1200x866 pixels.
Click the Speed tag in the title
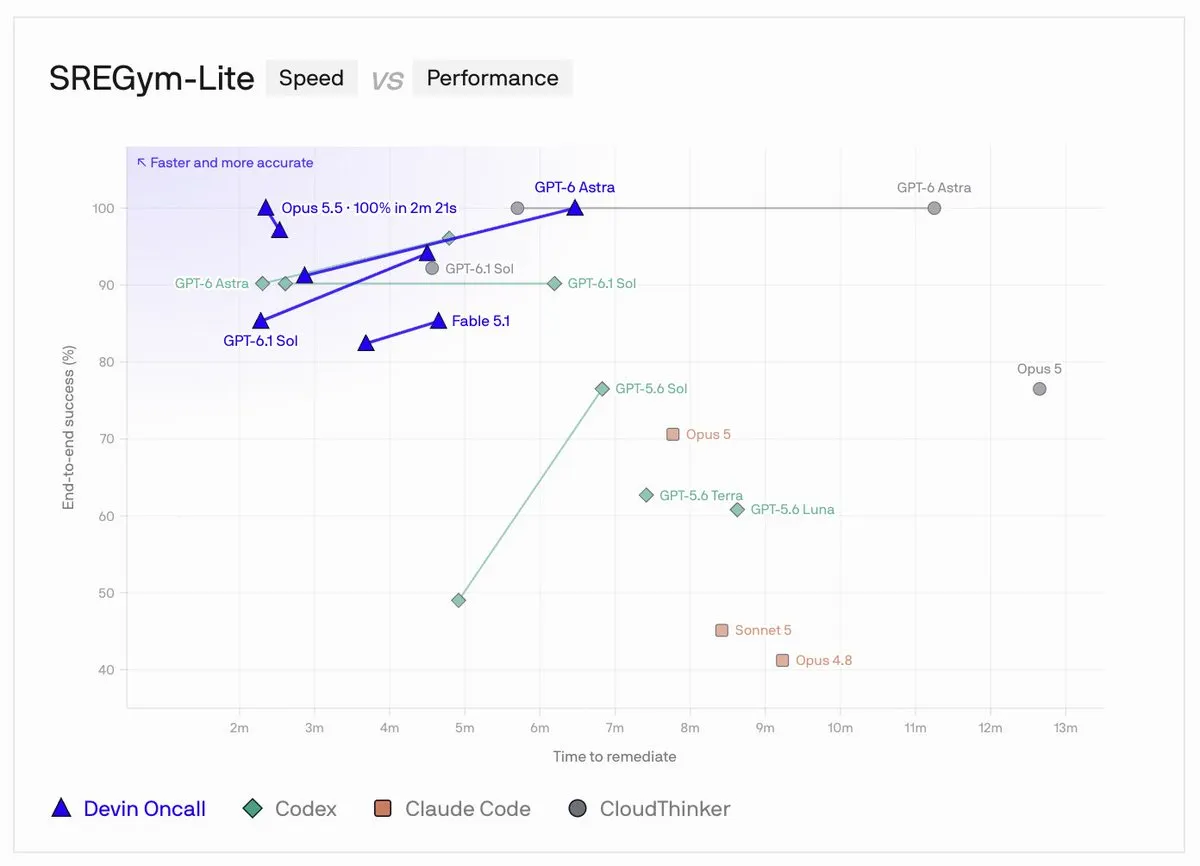311,78
